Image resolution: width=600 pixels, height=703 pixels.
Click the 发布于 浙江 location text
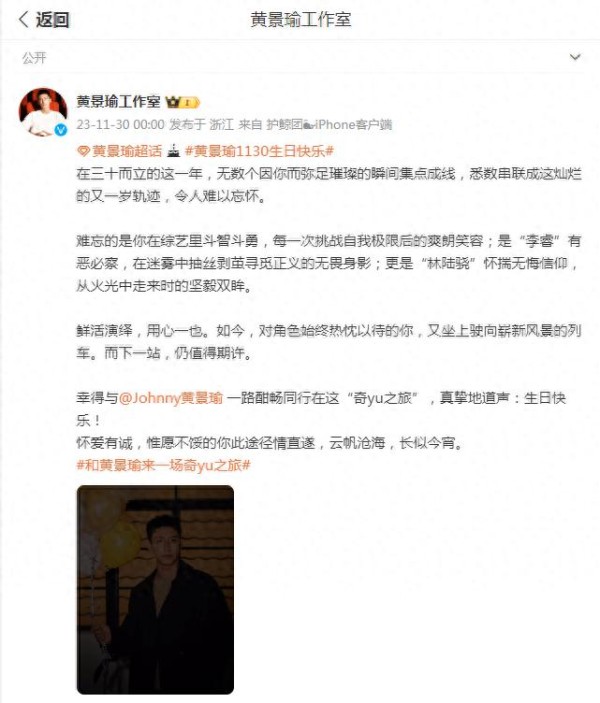click(201, 124)
